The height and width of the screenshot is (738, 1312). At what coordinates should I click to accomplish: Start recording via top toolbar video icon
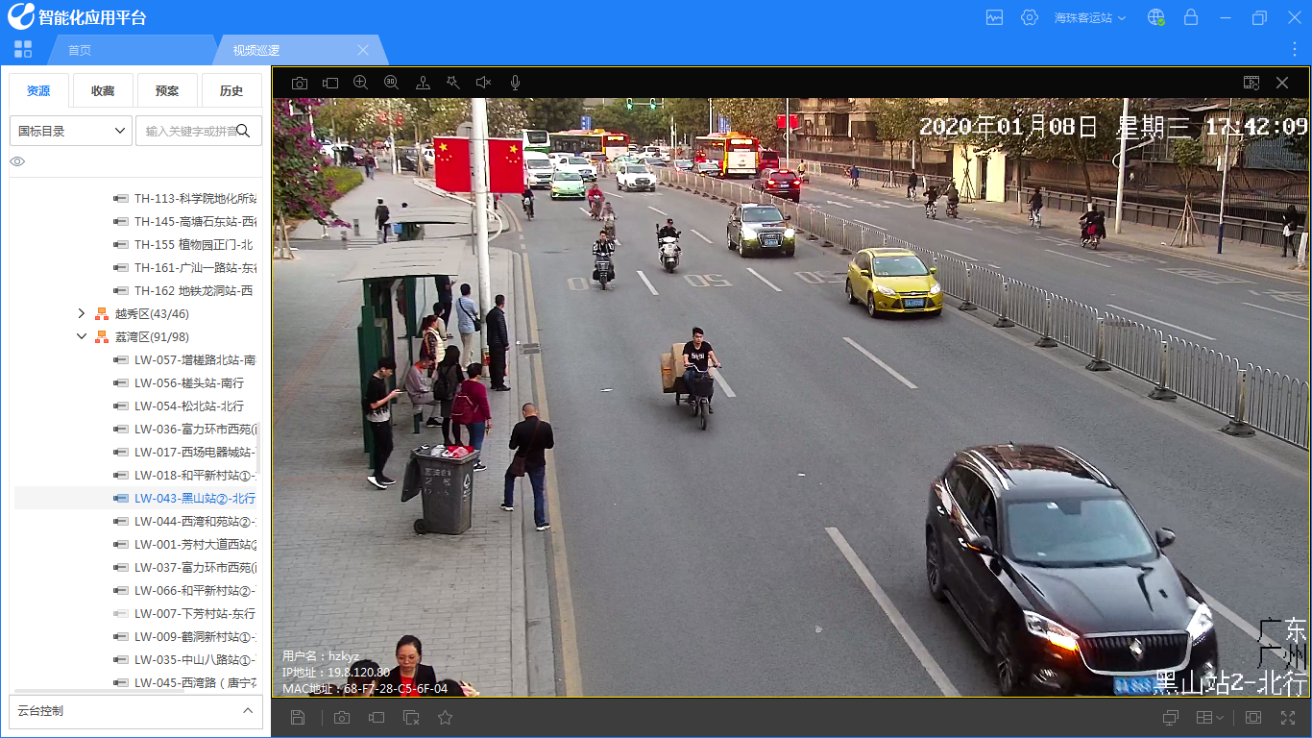pyautogui.click(x=330, y=83)
